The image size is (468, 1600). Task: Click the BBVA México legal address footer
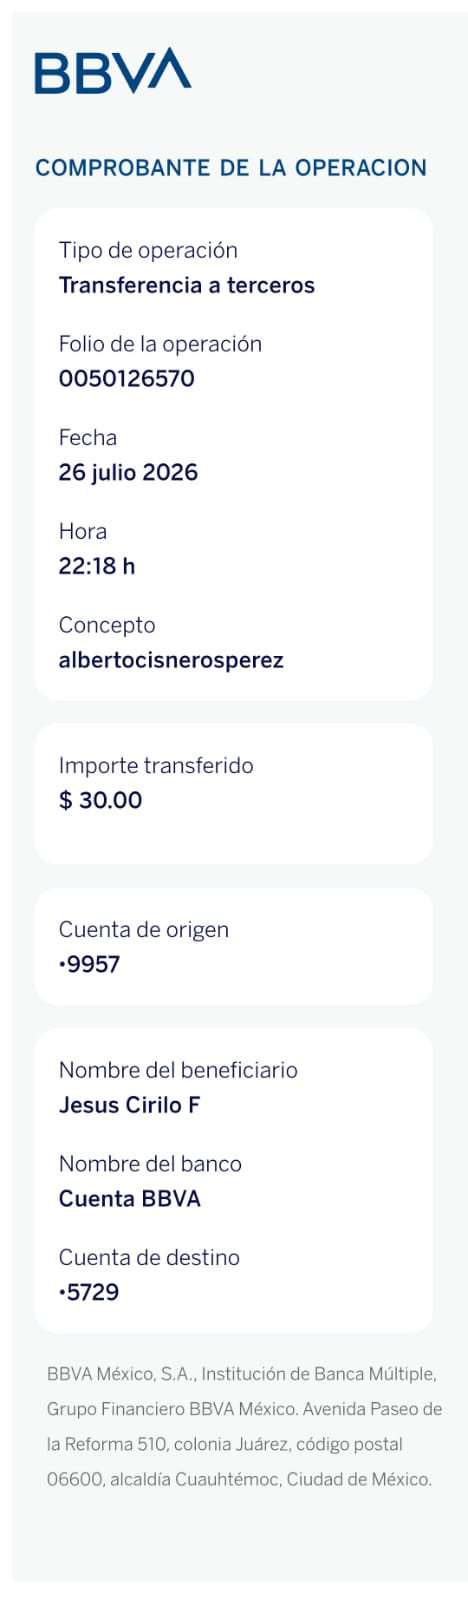pos(244,1427)
